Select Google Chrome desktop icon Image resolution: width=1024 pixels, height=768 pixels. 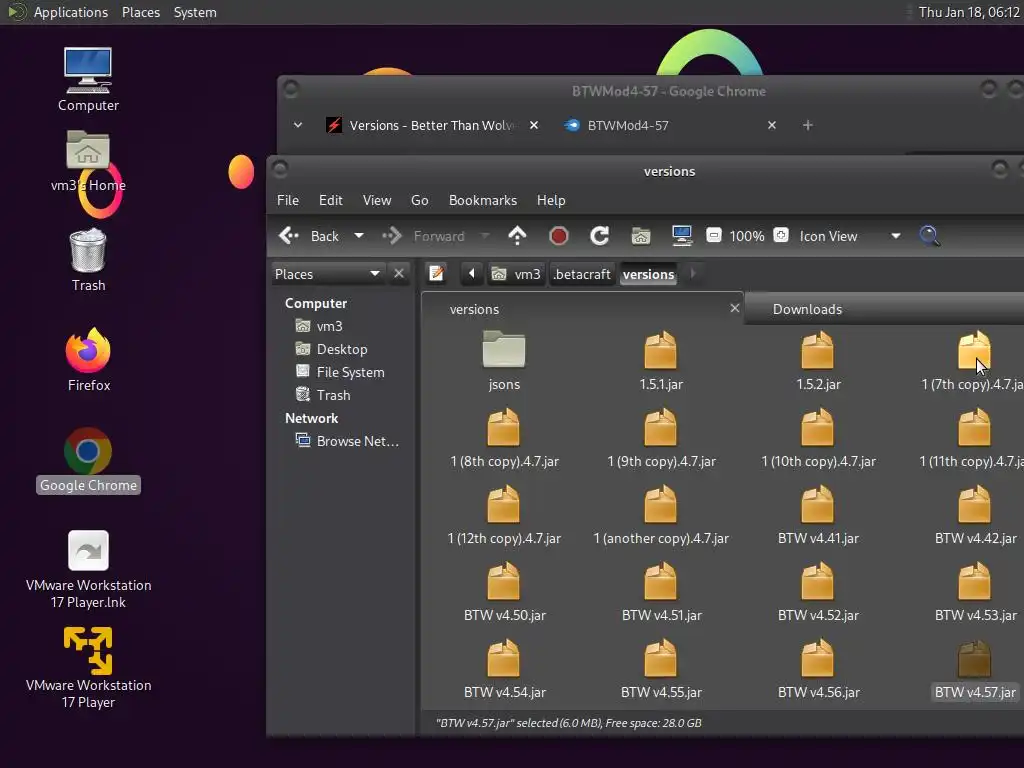coord(88,460)
